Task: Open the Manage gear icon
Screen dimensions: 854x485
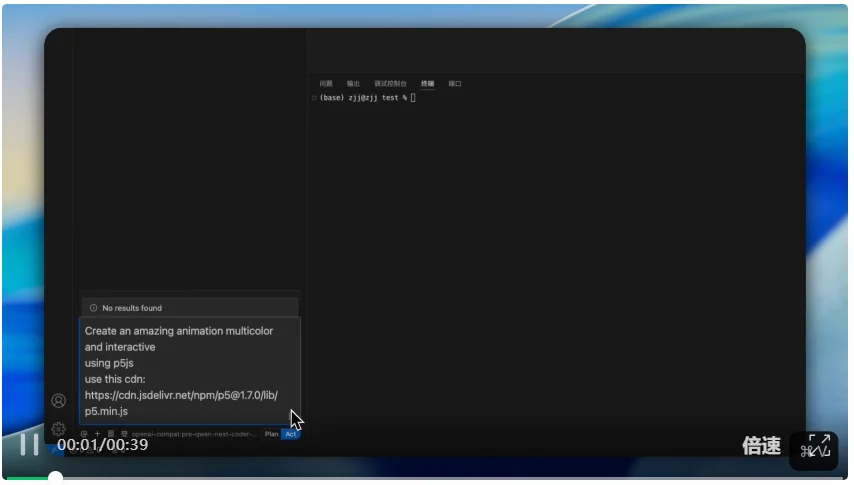Action: pyautogui.click(x=59, y=428)
